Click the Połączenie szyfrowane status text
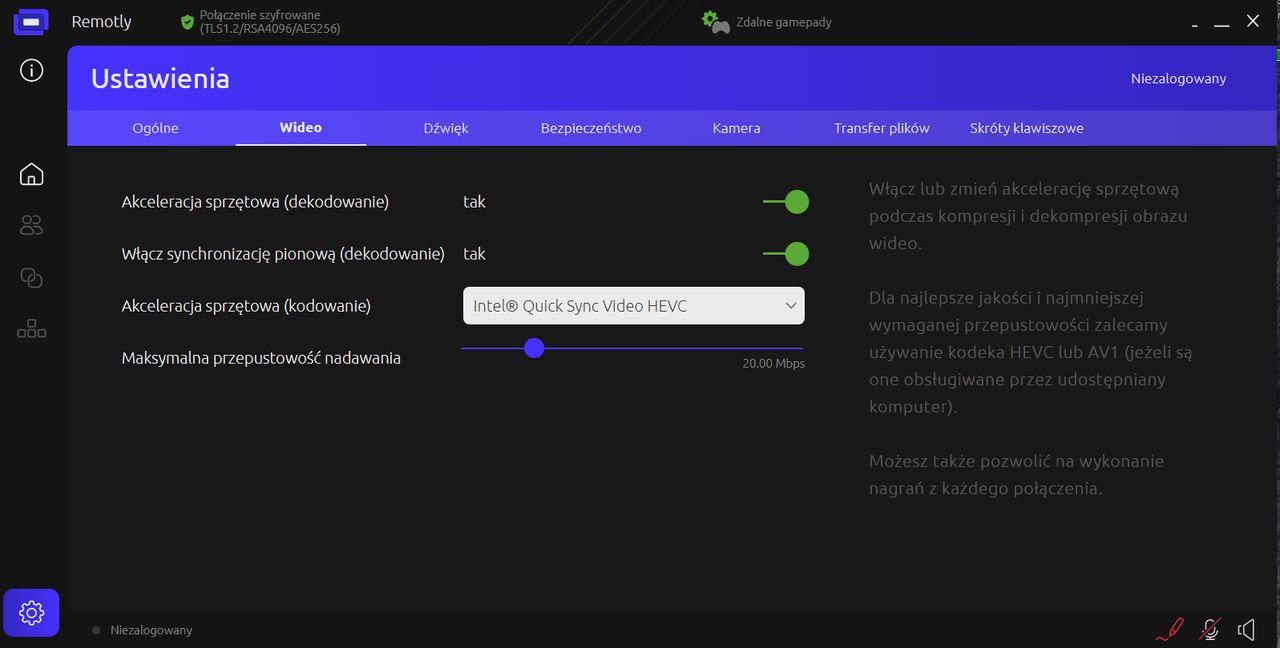 pos(270,22)
